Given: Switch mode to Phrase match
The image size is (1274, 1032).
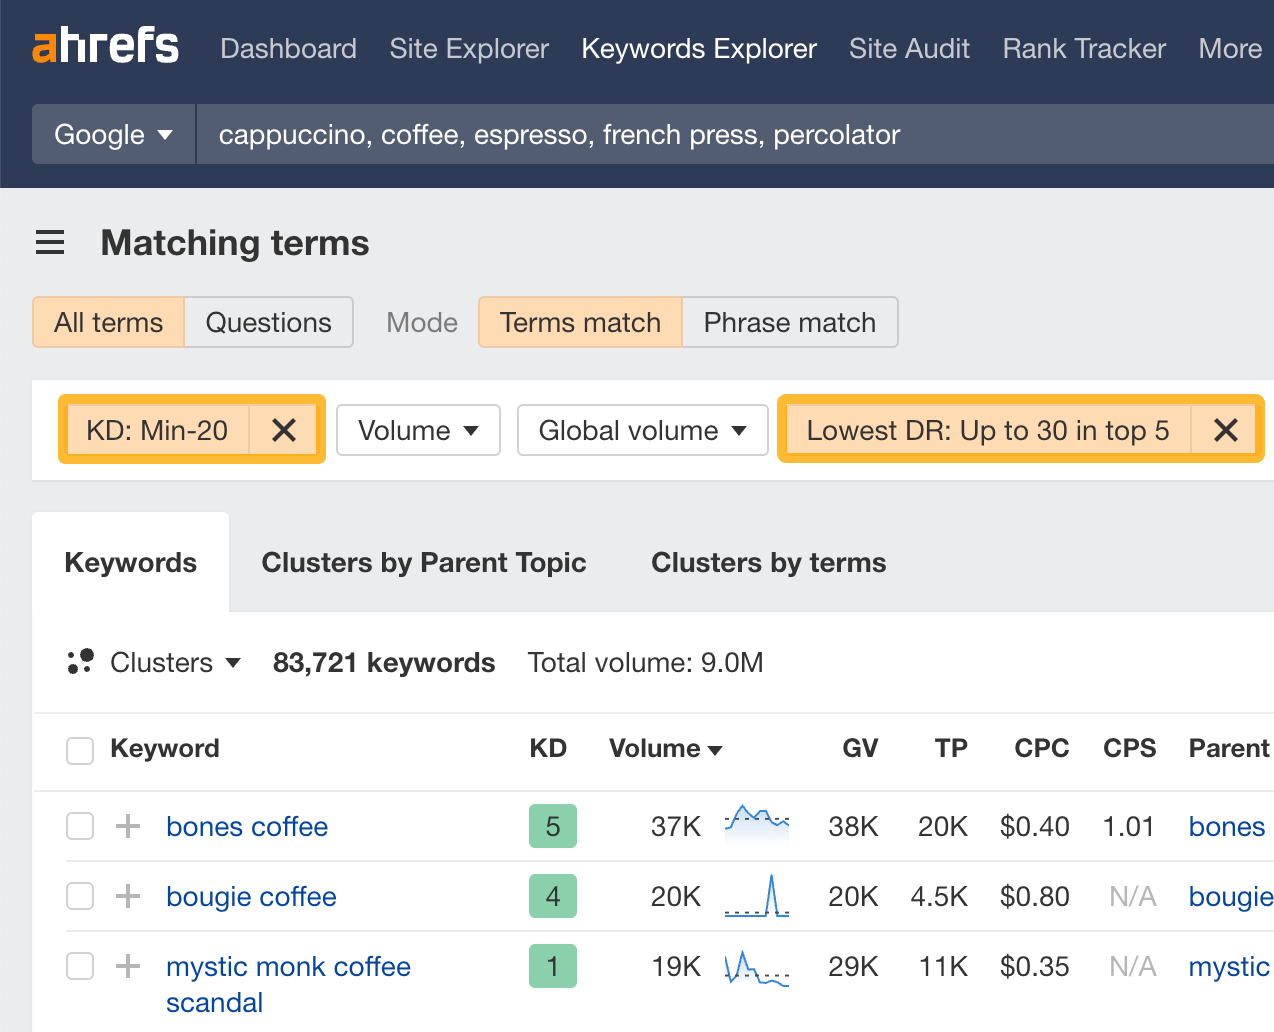Looking at the screenshot, I should click(789, 322).
